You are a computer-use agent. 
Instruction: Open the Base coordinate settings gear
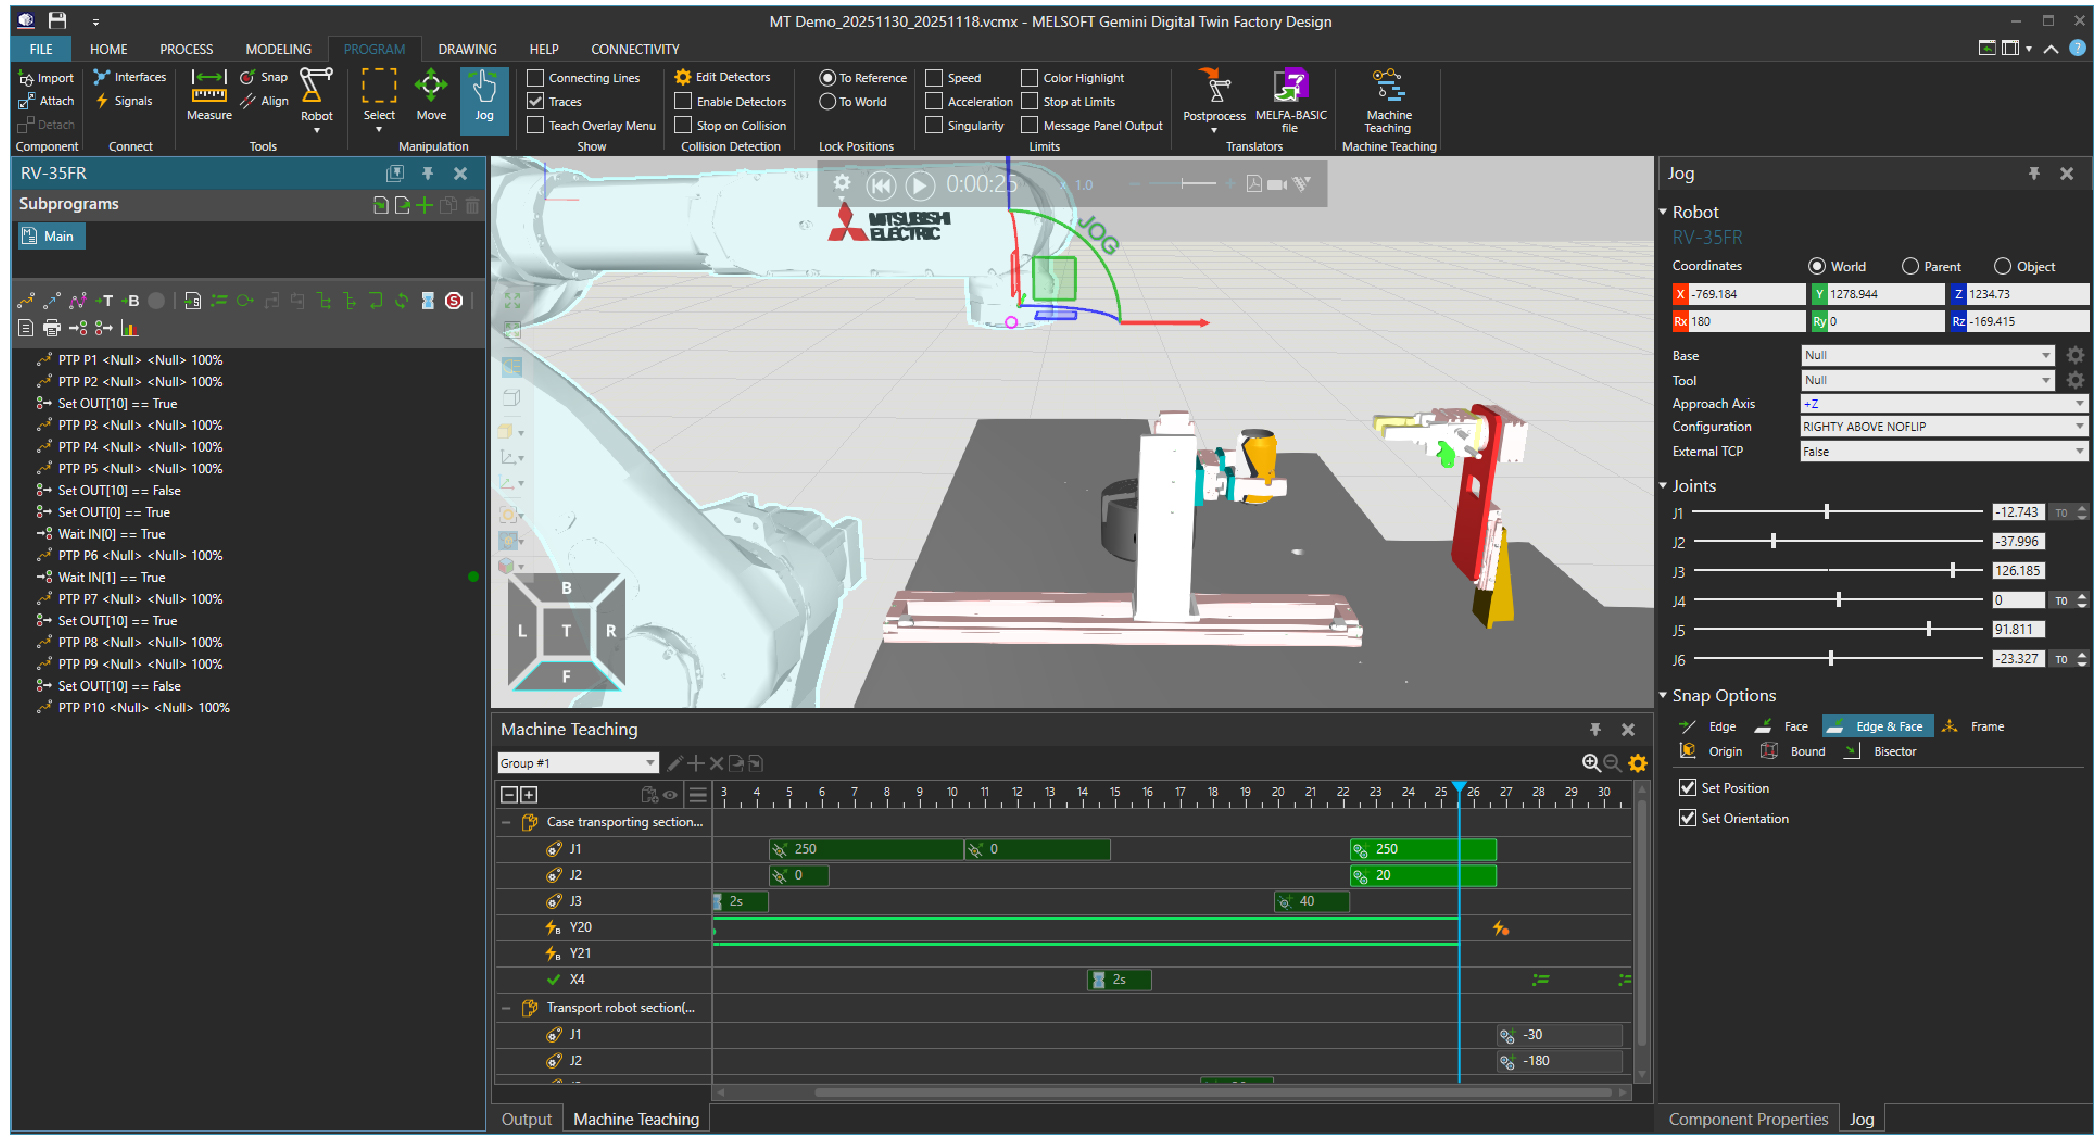click(2076, 355)
